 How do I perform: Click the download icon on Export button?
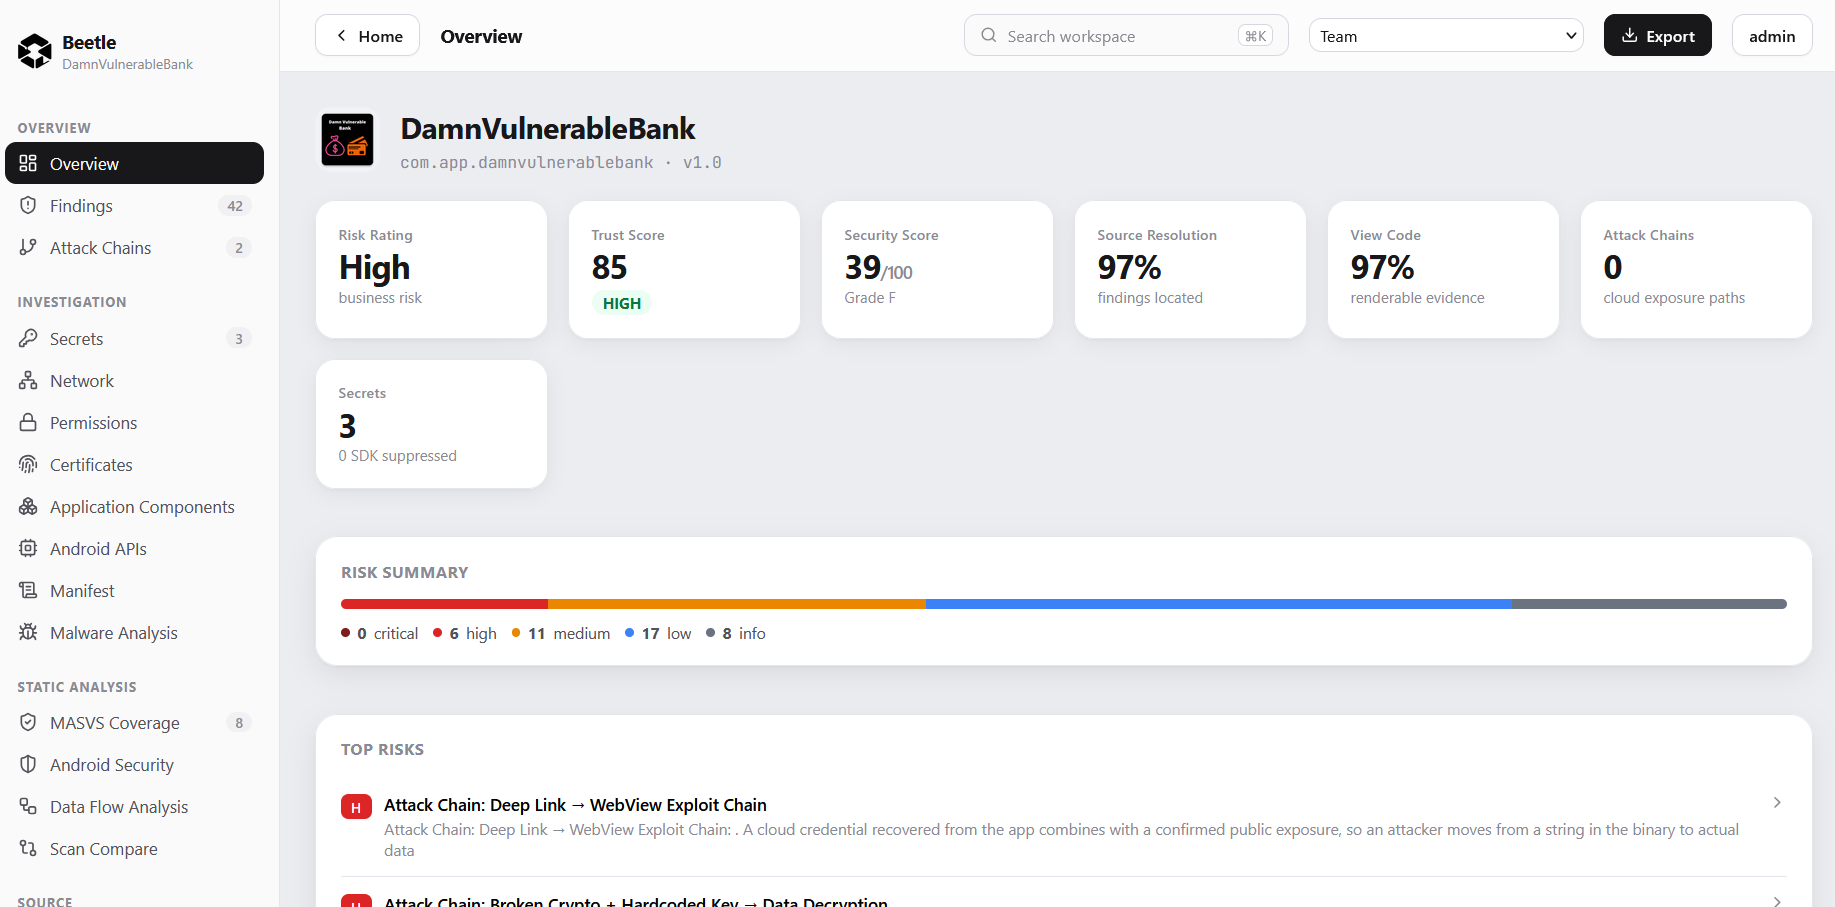pos(1629,35)
